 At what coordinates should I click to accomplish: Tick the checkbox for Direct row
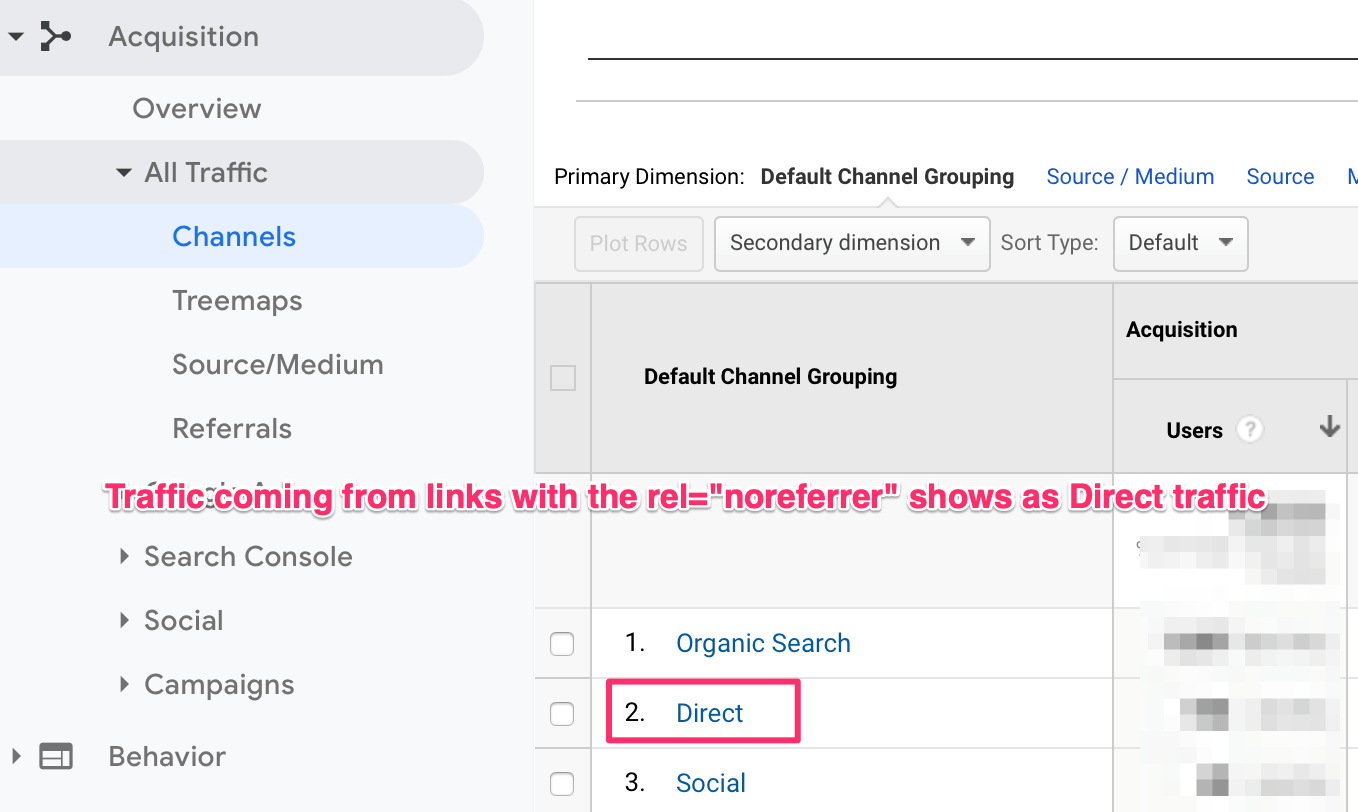(562, 714)
